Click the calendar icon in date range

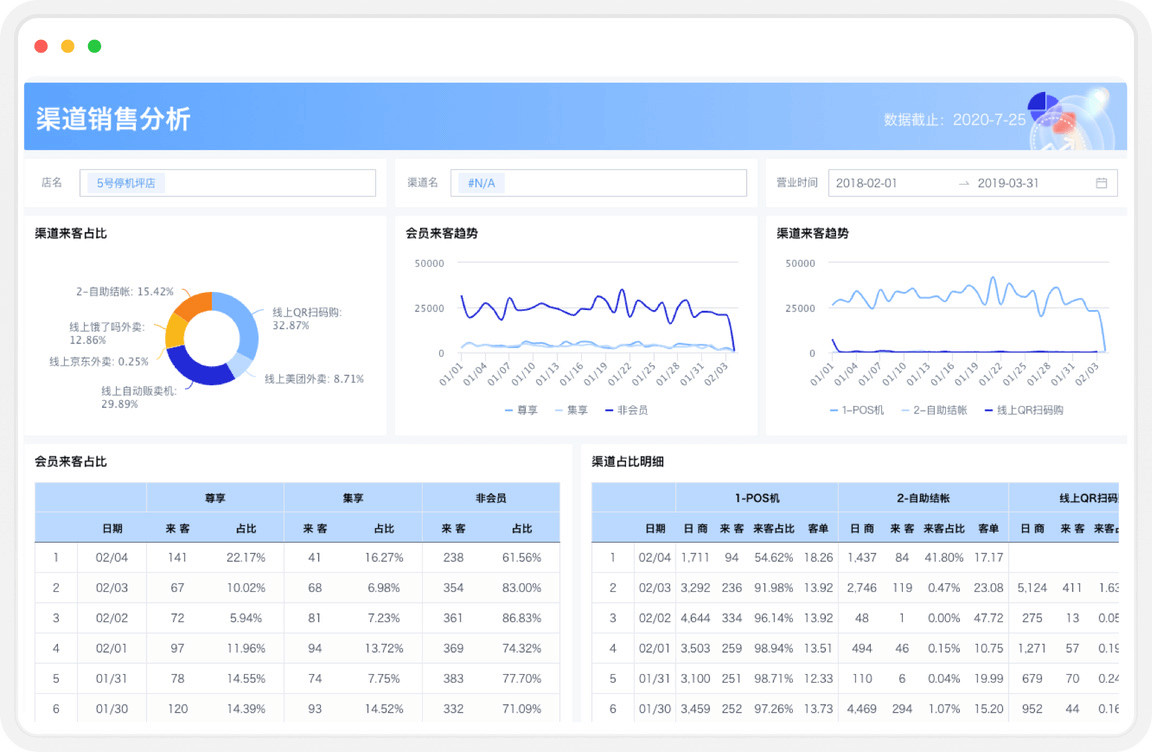1101,183
